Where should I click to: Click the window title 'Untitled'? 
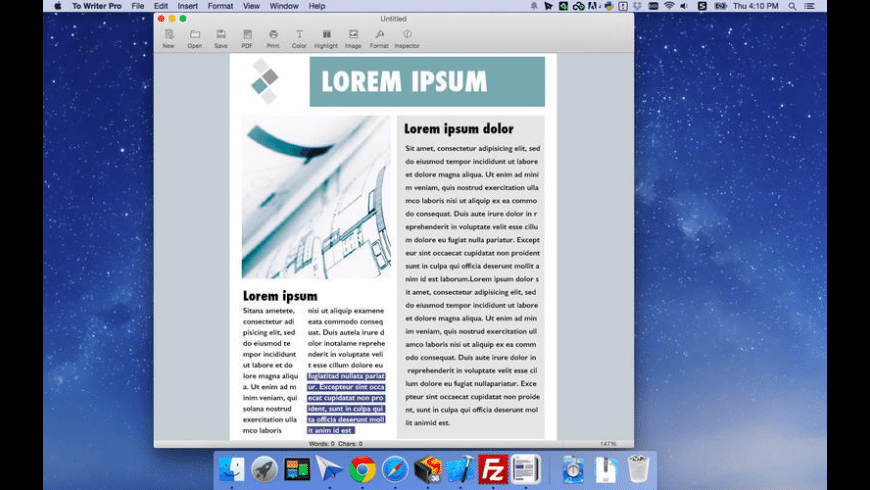pos(393,19)
